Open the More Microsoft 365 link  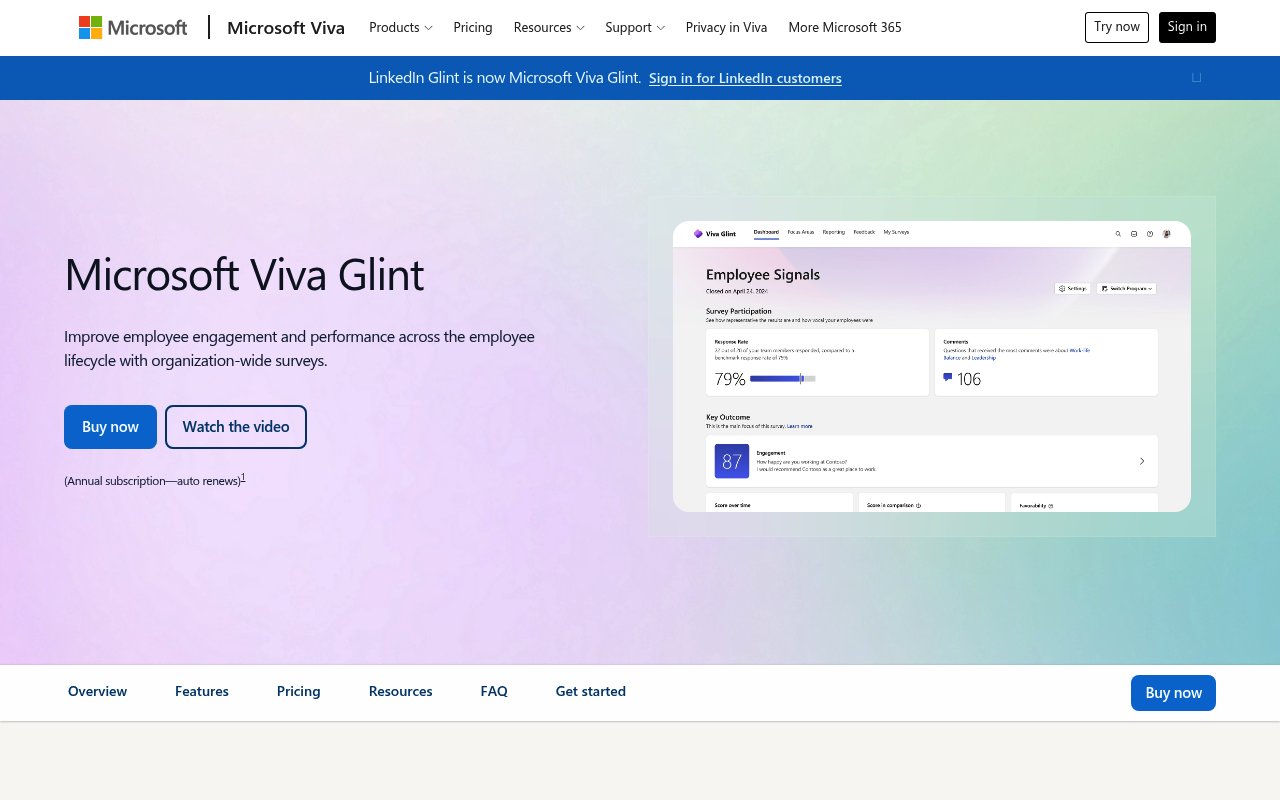point(845,27)
